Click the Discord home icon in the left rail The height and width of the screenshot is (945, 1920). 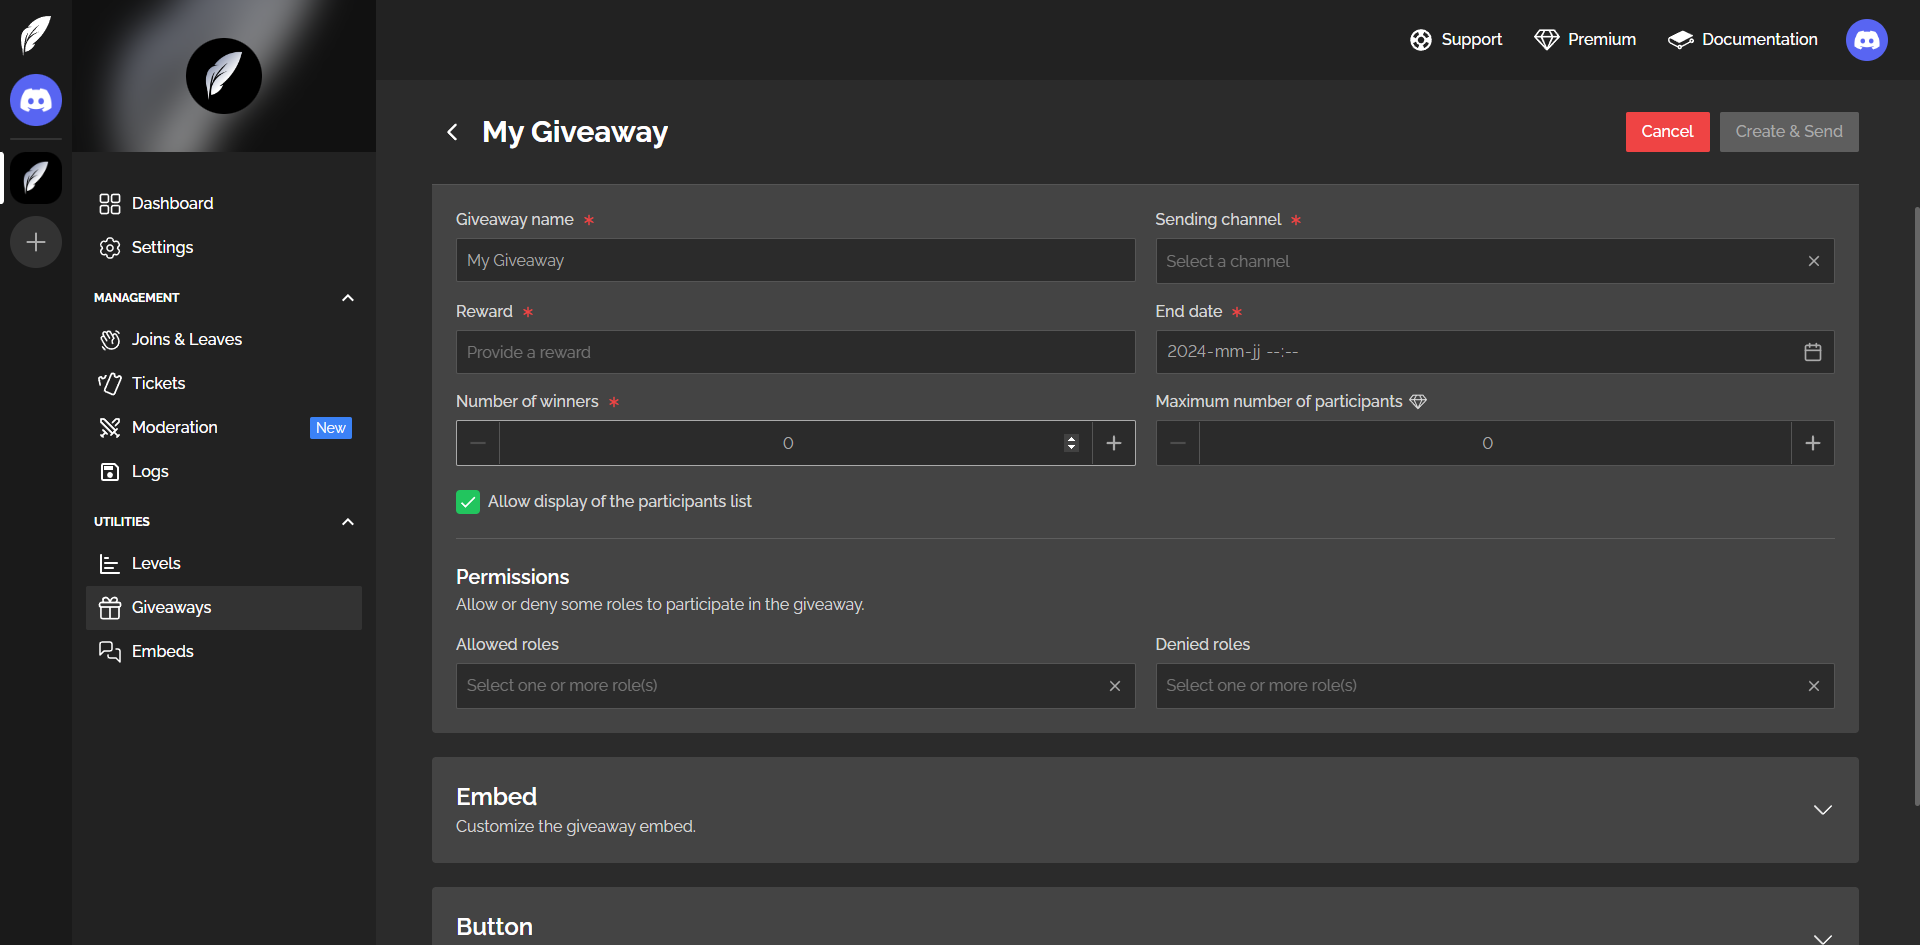point(36,100)
